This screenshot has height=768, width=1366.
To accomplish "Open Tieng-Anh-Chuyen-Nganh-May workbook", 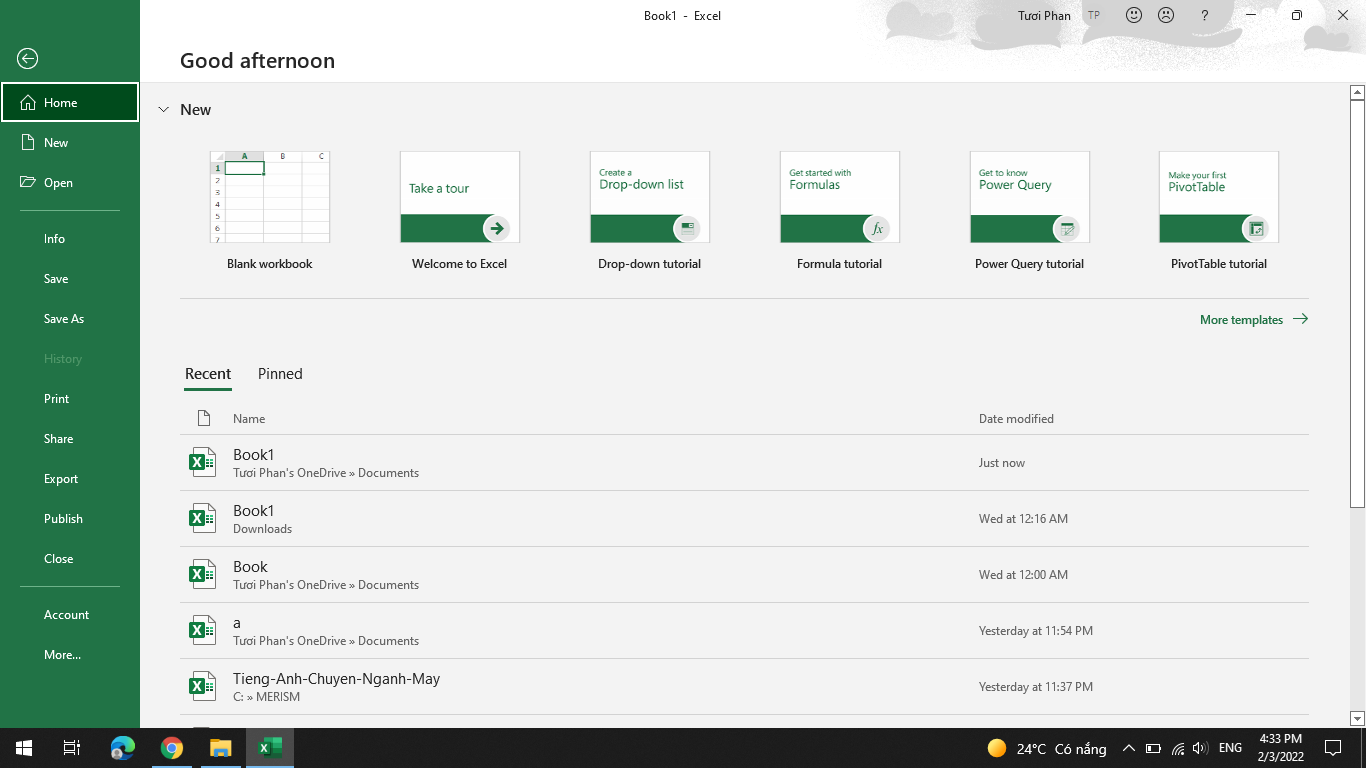I will point(744,686).
